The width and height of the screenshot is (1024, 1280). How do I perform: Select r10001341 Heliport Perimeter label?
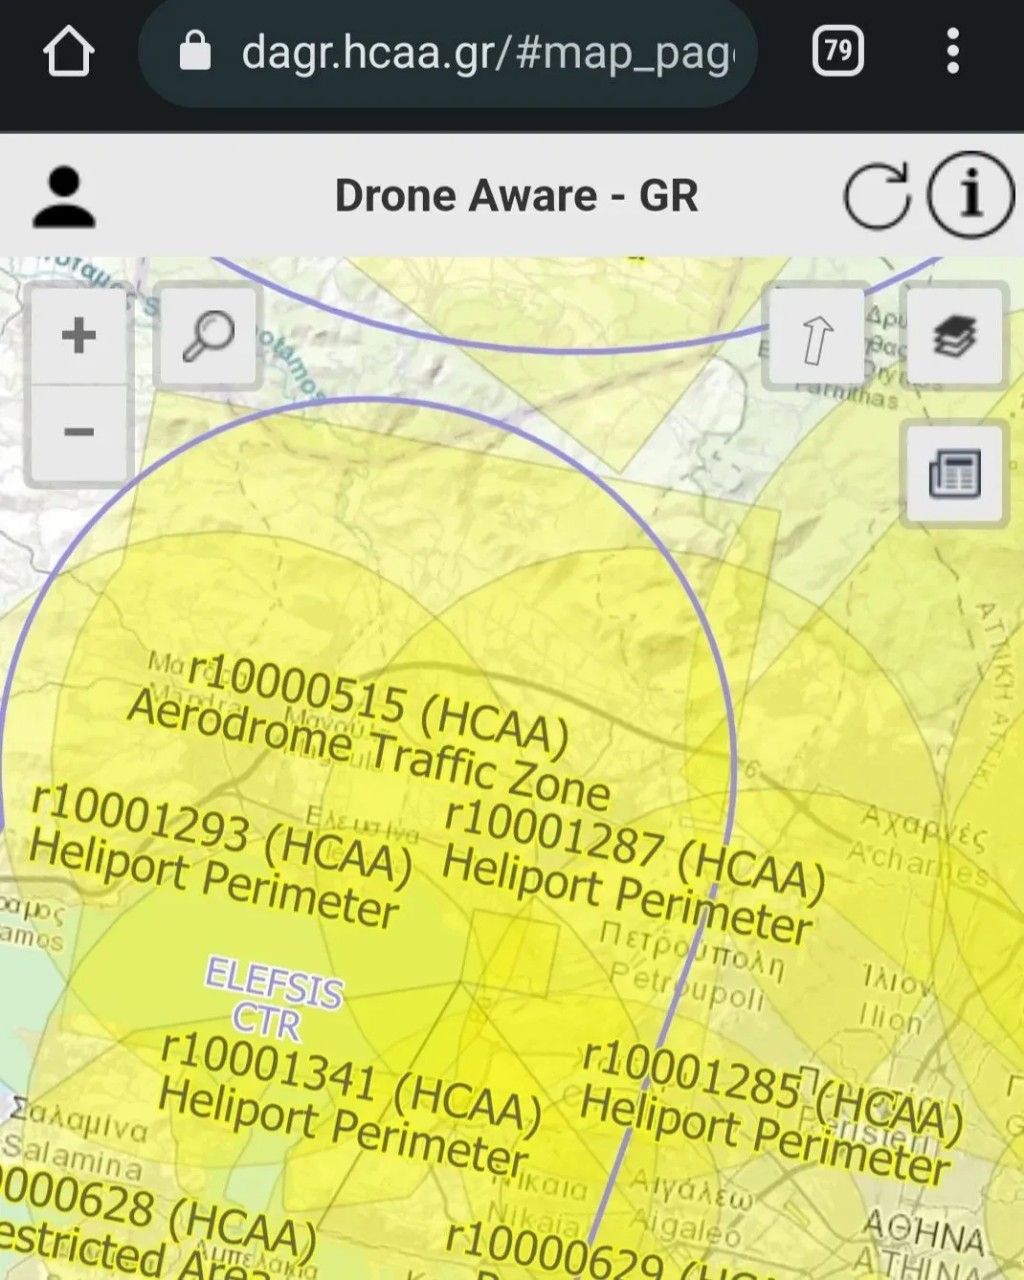[x=348, y=1105]
